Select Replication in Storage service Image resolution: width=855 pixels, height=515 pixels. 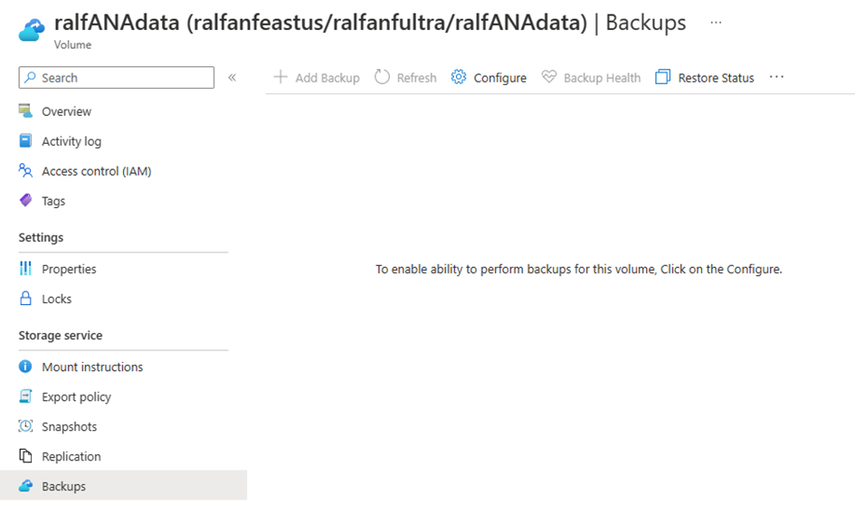point(71,457)
